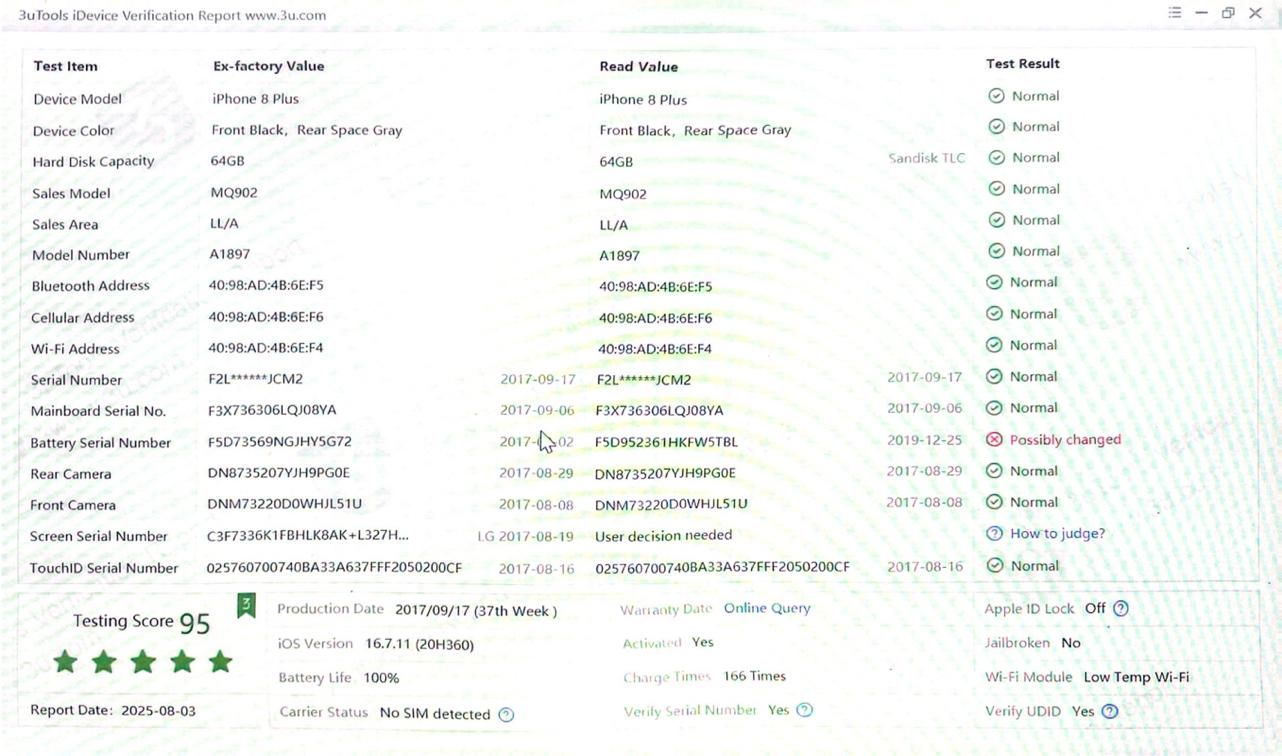This screenshot has height=756, width=1282.
Task: Click the Jailbroken No value
Action: 1071,643
